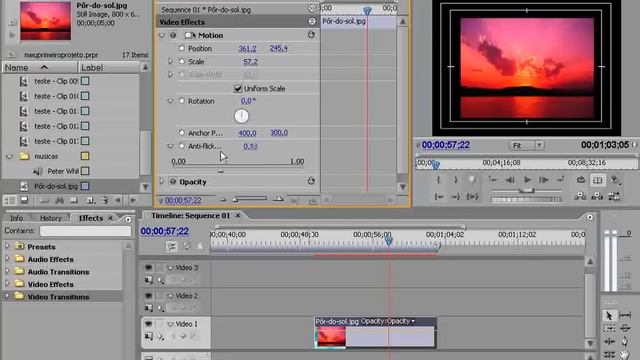This screenshot has width=640, height=360.
Task: Go to previous edit point
Action: click(x=493, y=180)
